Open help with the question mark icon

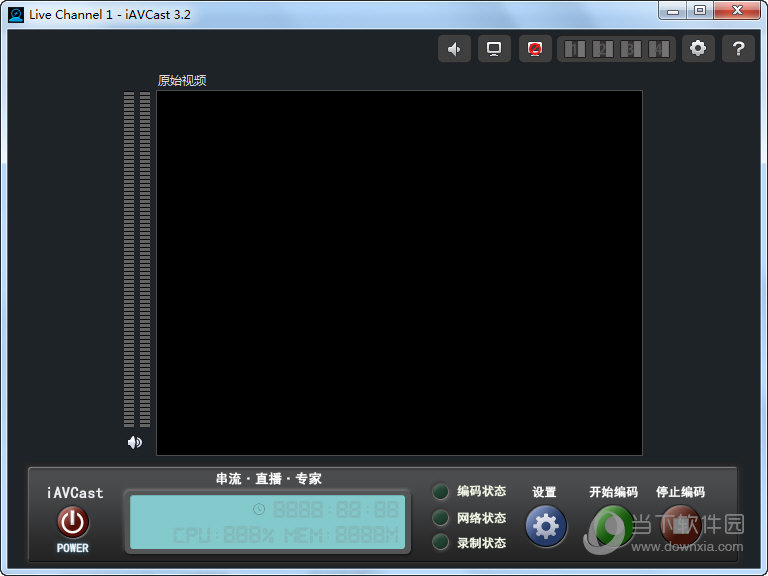[x=738, y=48]
